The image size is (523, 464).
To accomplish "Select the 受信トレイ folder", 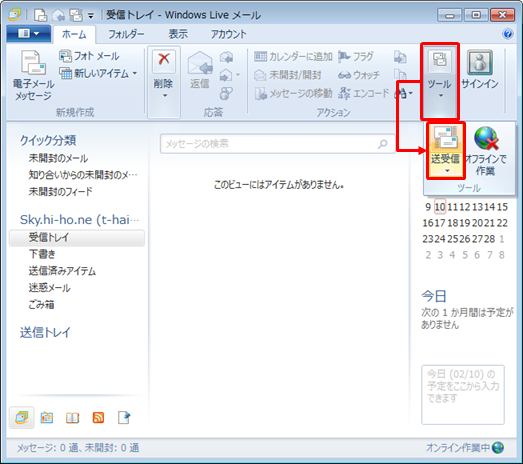I will click(x=77, y=238).
